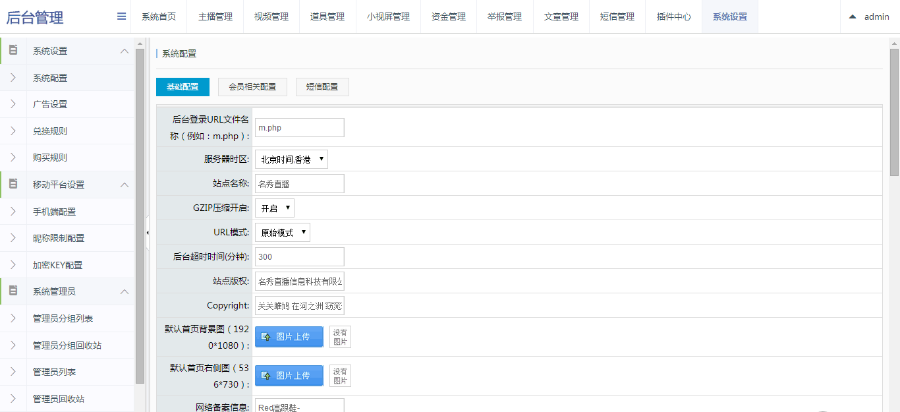
Task: Click the 没有图片 placeholder for 默认首页背景图
Action: tap(340, 337)
